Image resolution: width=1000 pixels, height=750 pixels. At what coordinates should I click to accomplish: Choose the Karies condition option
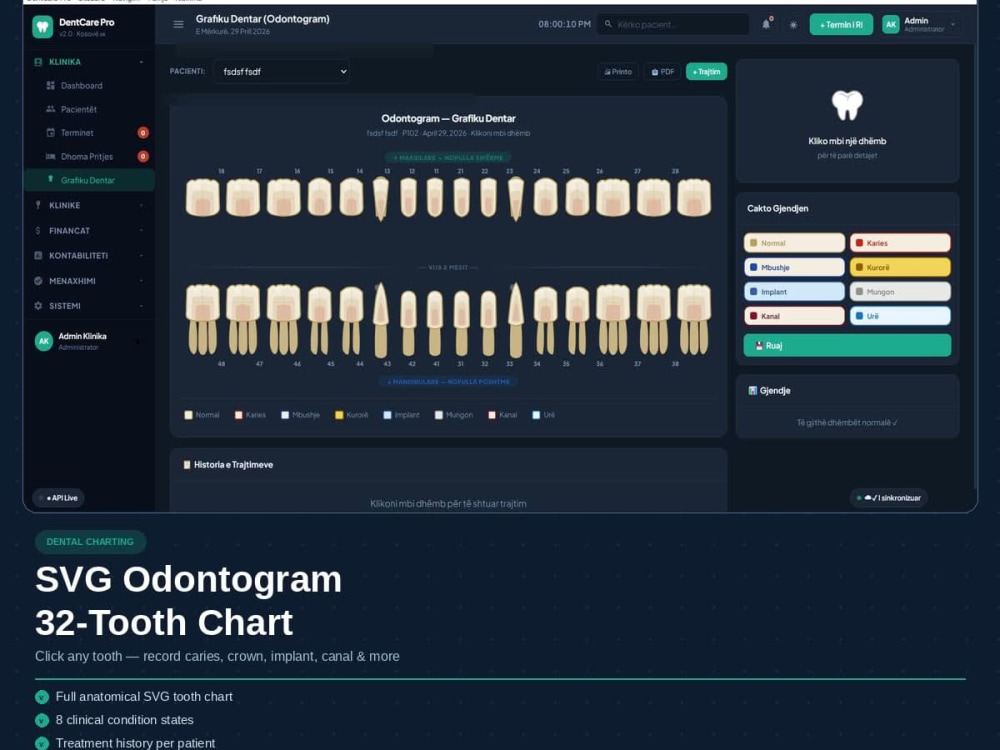[x=900, y=243]
